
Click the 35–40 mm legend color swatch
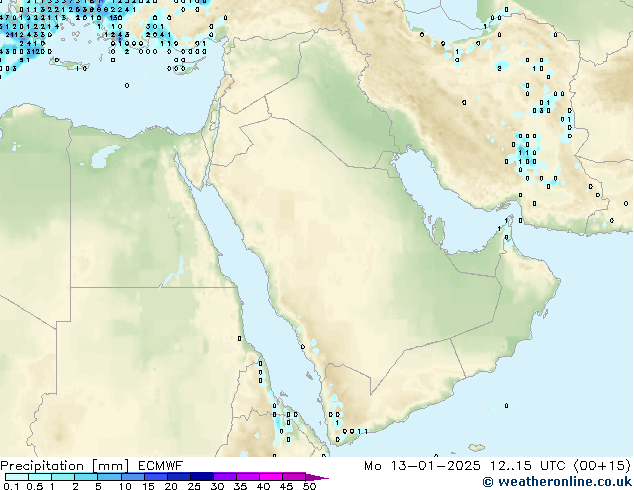(x=248, y=477)
